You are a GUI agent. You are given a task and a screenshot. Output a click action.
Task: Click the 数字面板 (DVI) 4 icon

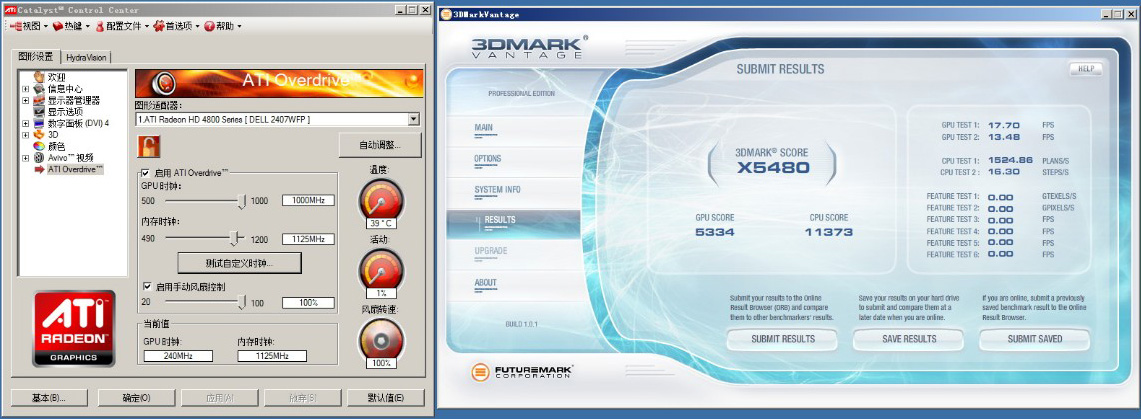[39, 124]
